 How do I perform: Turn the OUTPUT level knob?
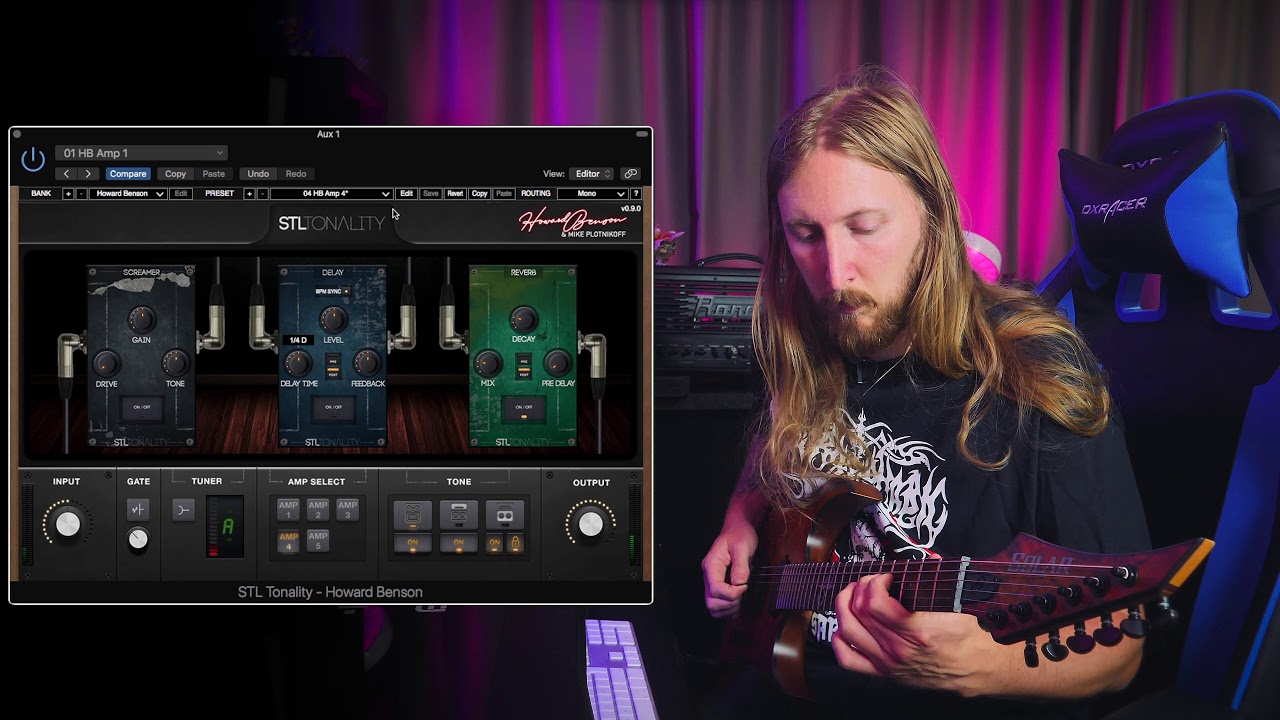589,523
